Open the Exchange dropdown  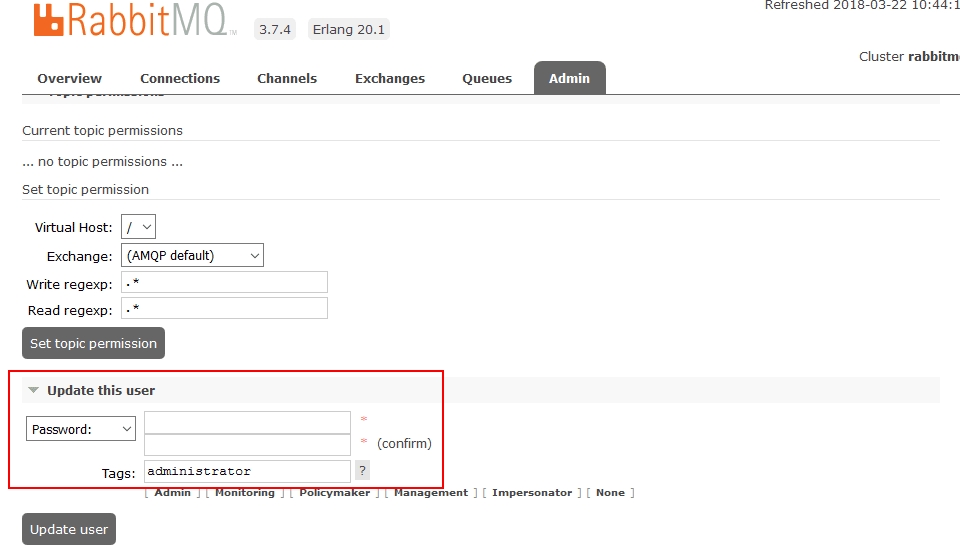(x=192, y=255)
